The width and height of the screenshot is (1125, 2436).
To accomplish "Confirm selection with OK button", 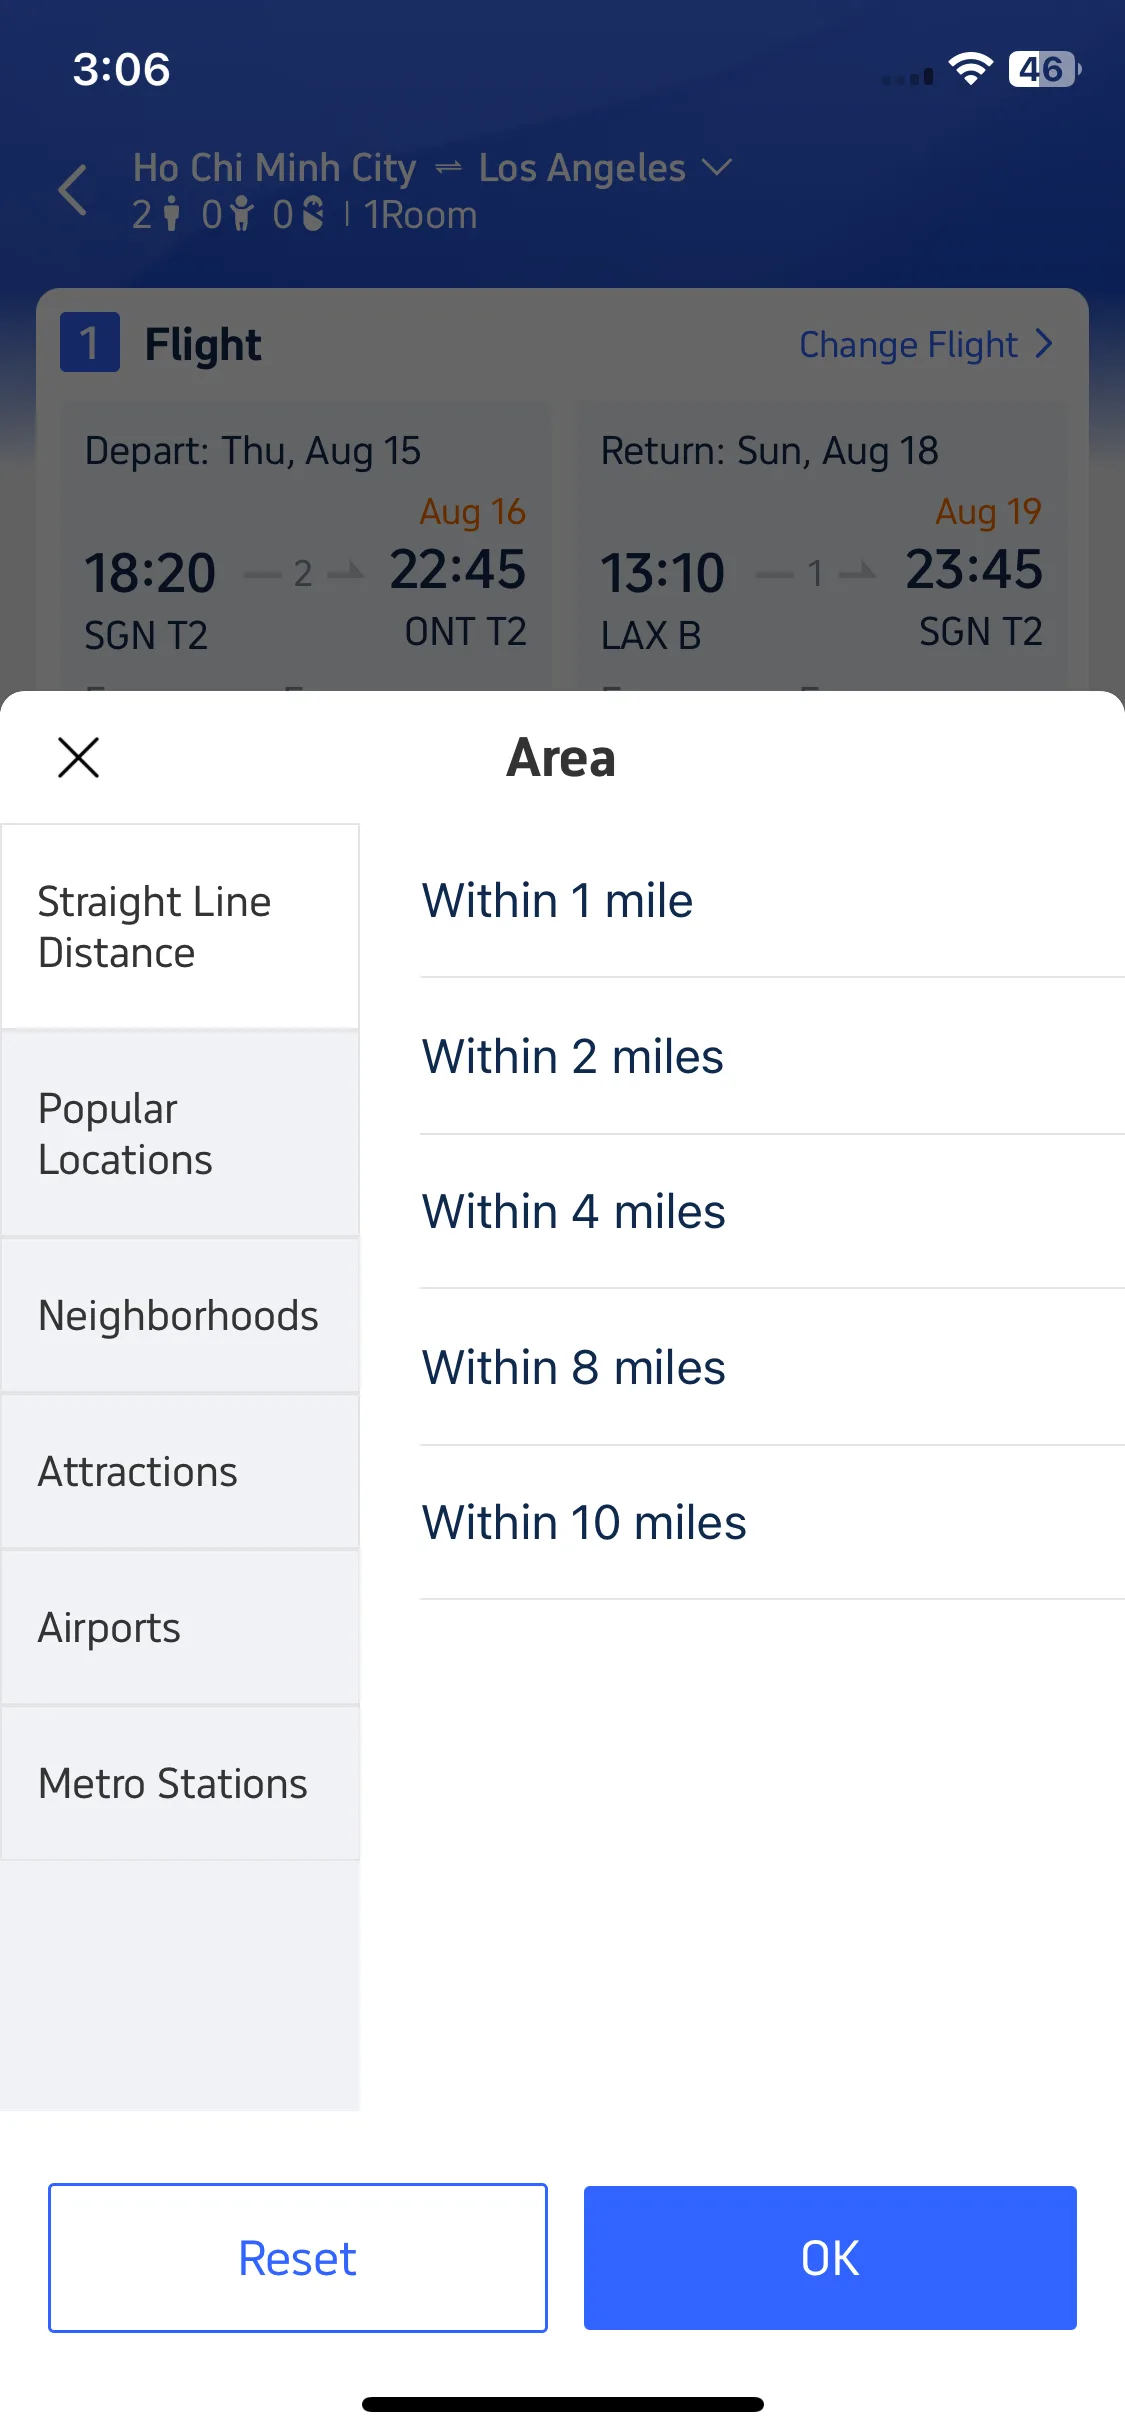I will pos(830,2258).
